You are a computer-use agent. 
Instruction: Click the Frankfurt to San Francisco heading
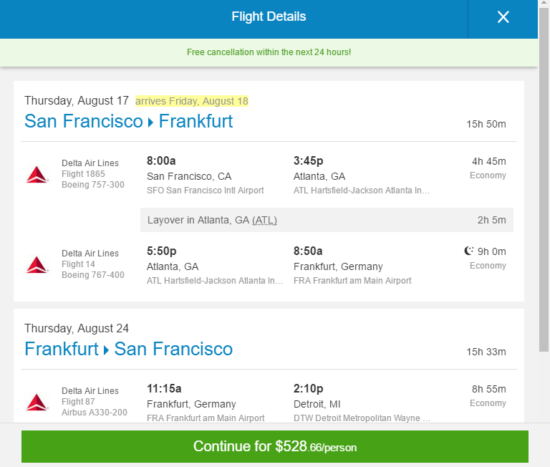(128, 349)
